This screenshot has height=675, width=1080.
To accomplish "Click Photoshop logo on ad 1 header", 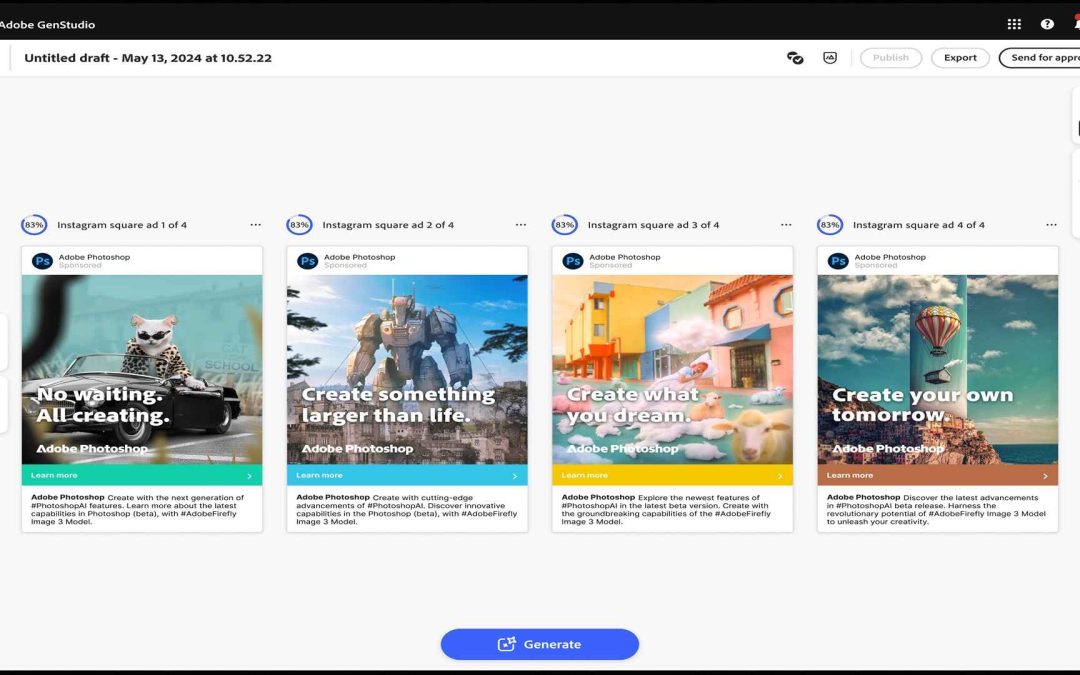I will 42,261.
